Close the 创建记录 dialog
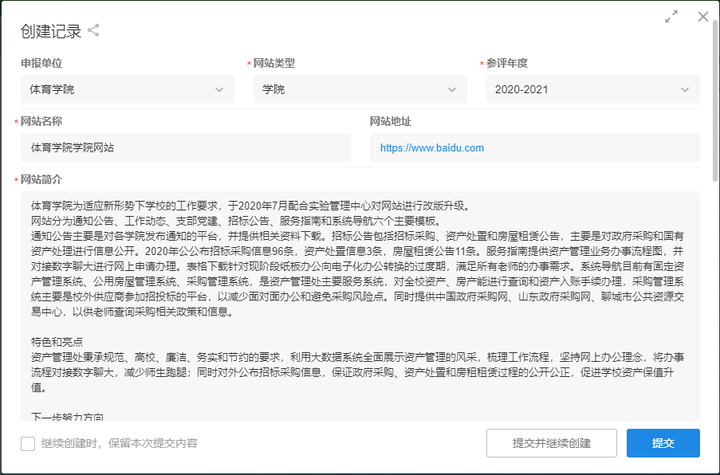Image resolution: width=720 pixels, height=475 pixels. click(x=703, y=17)
